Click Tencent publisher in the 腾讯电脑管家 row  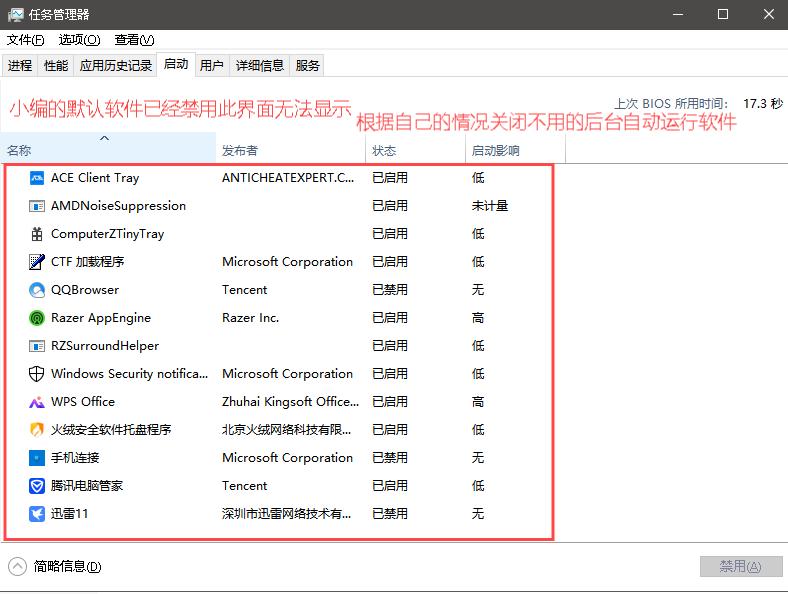coord(245,486)
